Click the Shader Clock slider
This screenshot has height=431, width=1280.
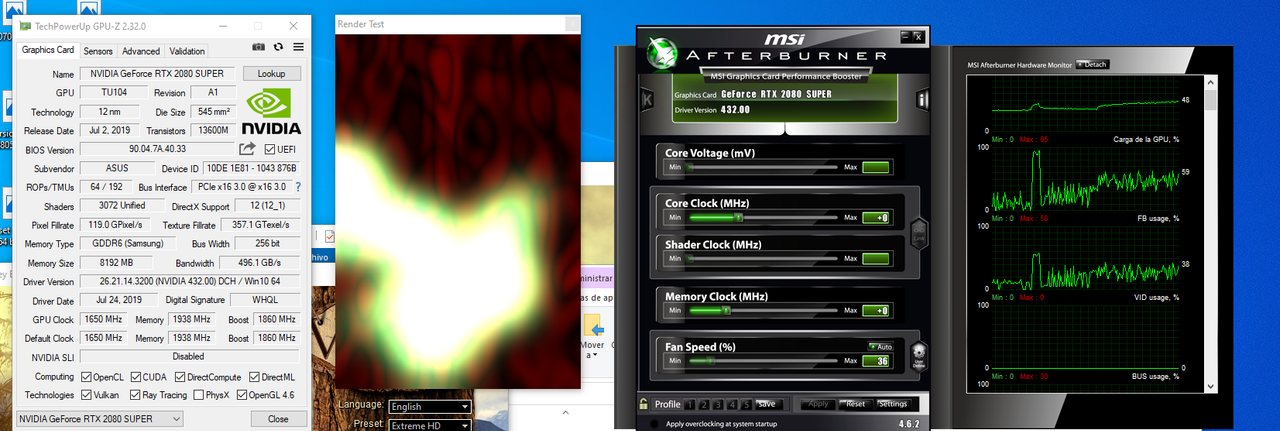(764, 258)
